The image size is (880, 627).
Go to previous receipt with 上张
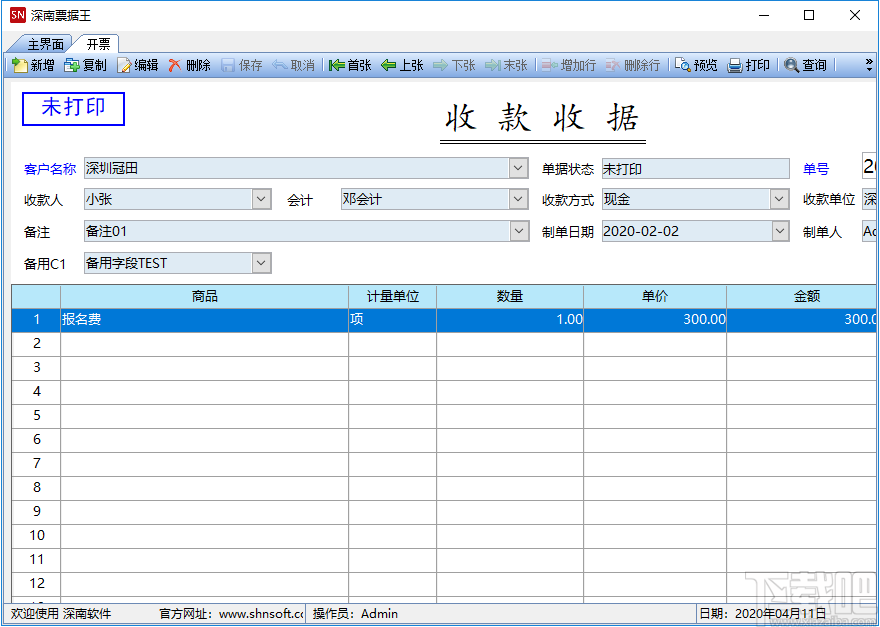tap(402, 66)
